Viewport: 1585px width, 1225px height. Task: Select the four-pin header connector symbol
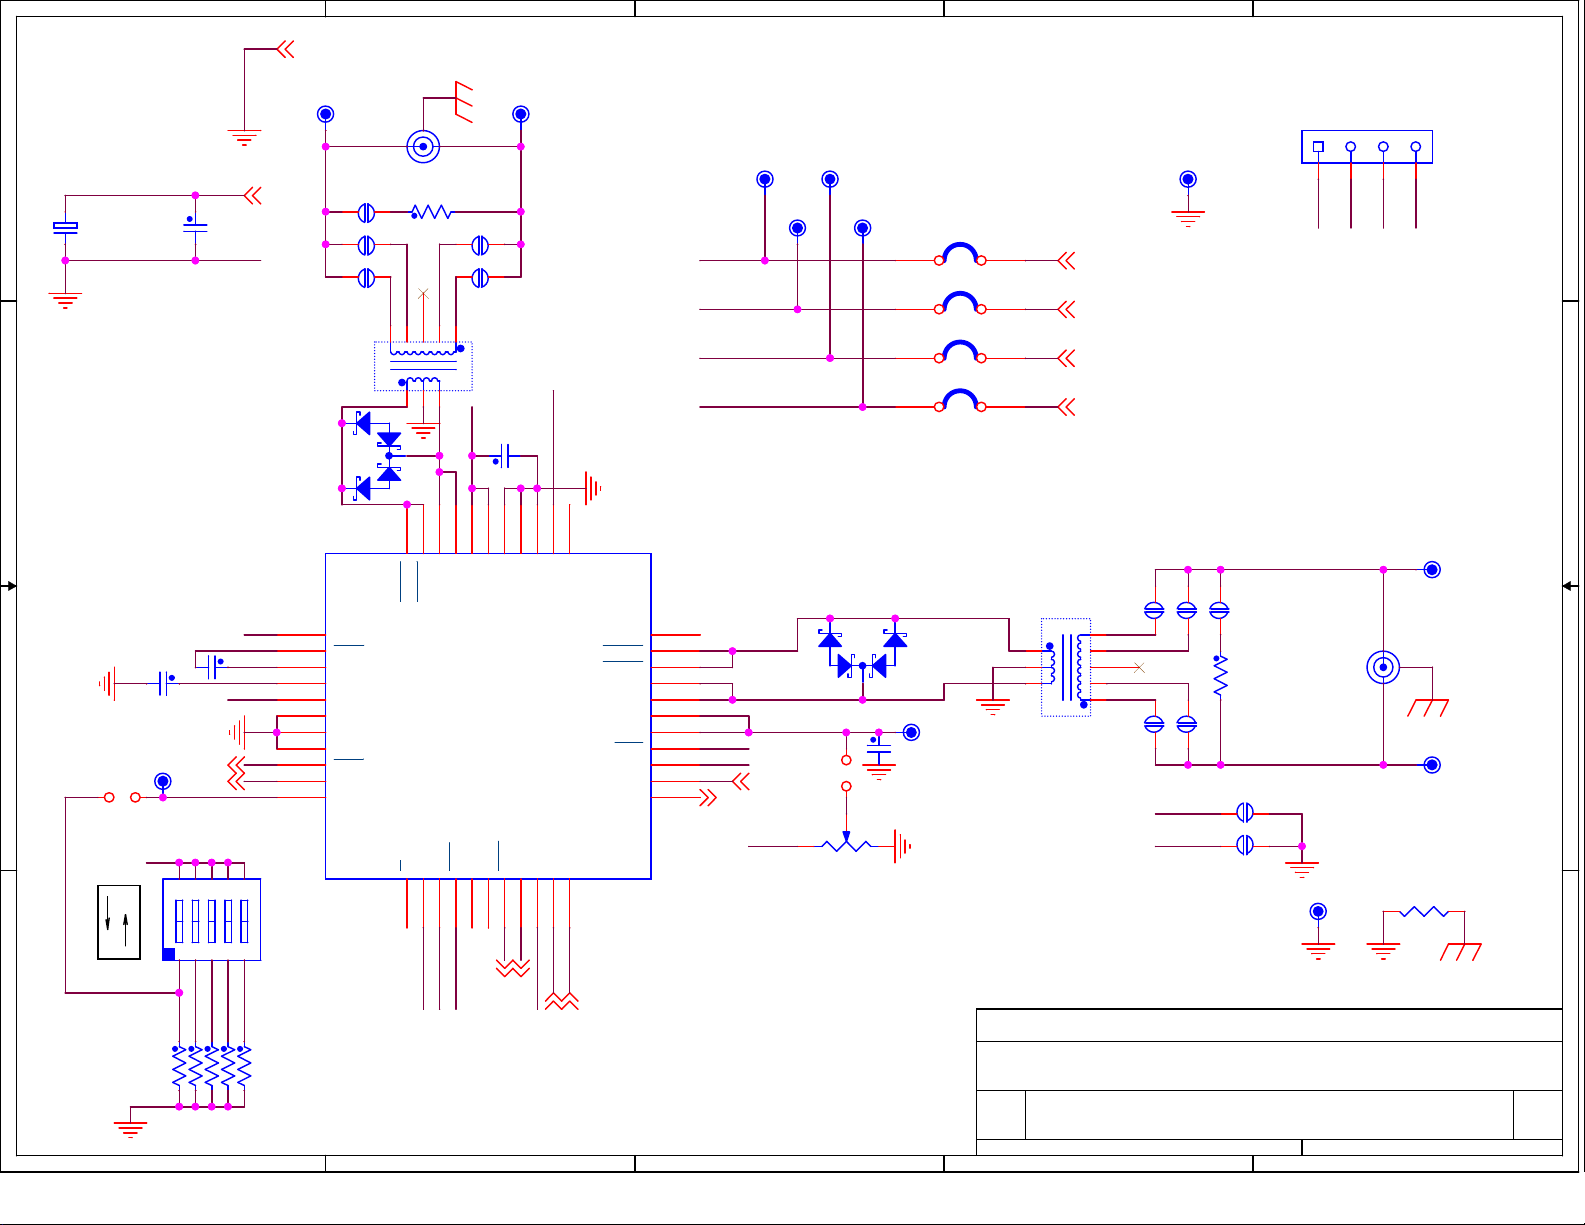tap(1367, 147)
